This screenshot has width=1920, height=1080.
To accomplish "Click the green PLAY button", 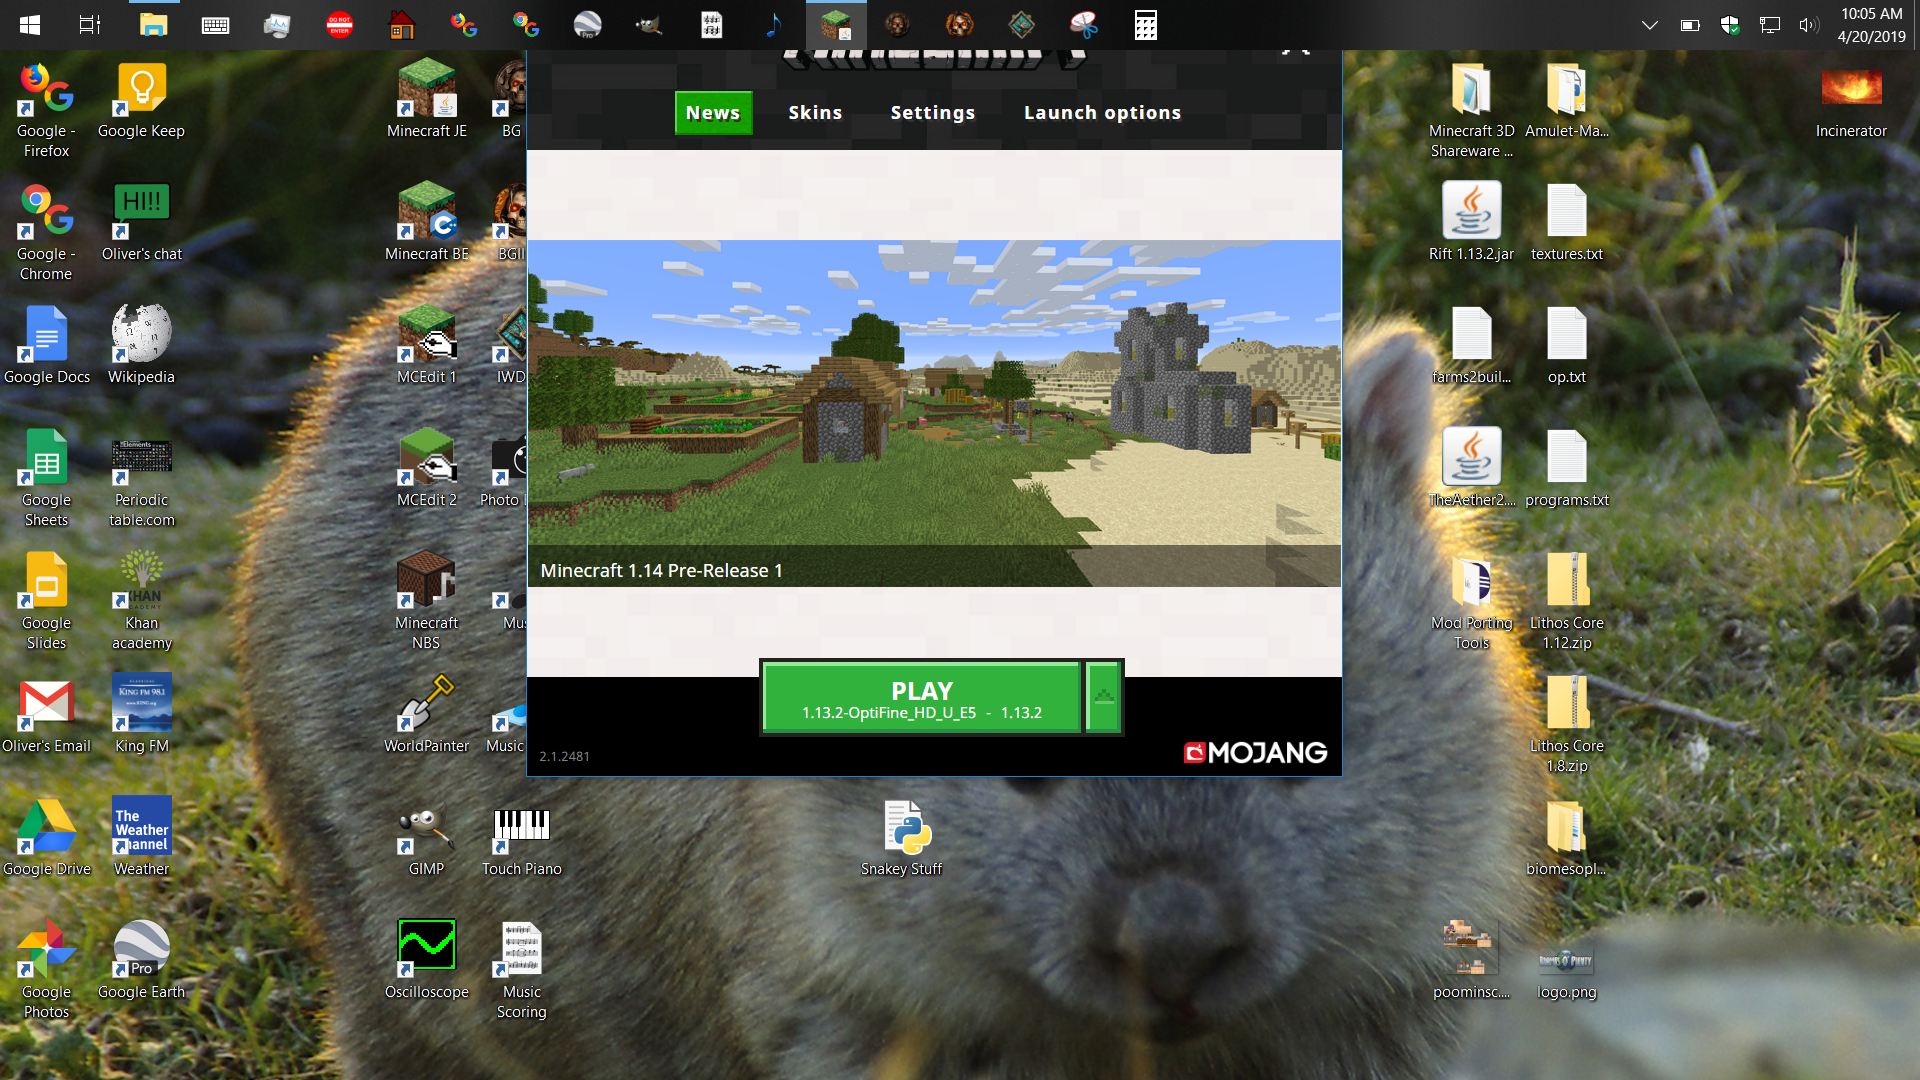I will click(921, 699).
